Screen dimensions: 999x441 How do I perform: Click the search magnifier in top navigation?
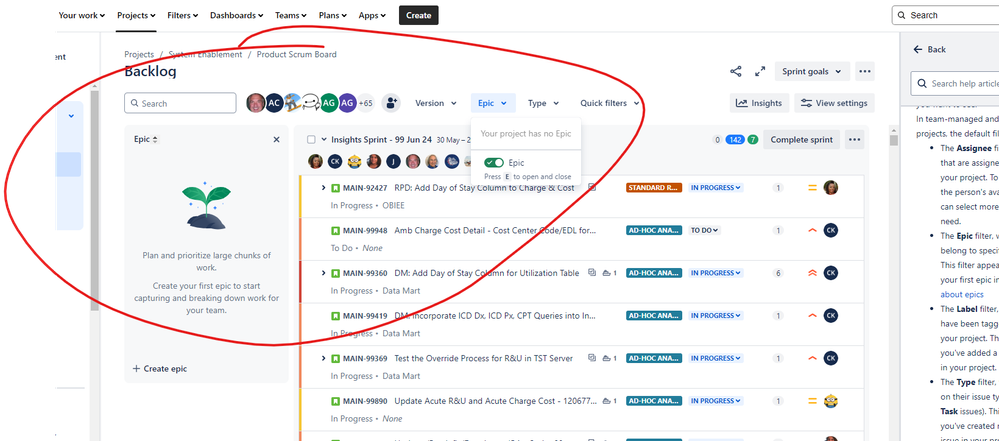click(902, 15)
